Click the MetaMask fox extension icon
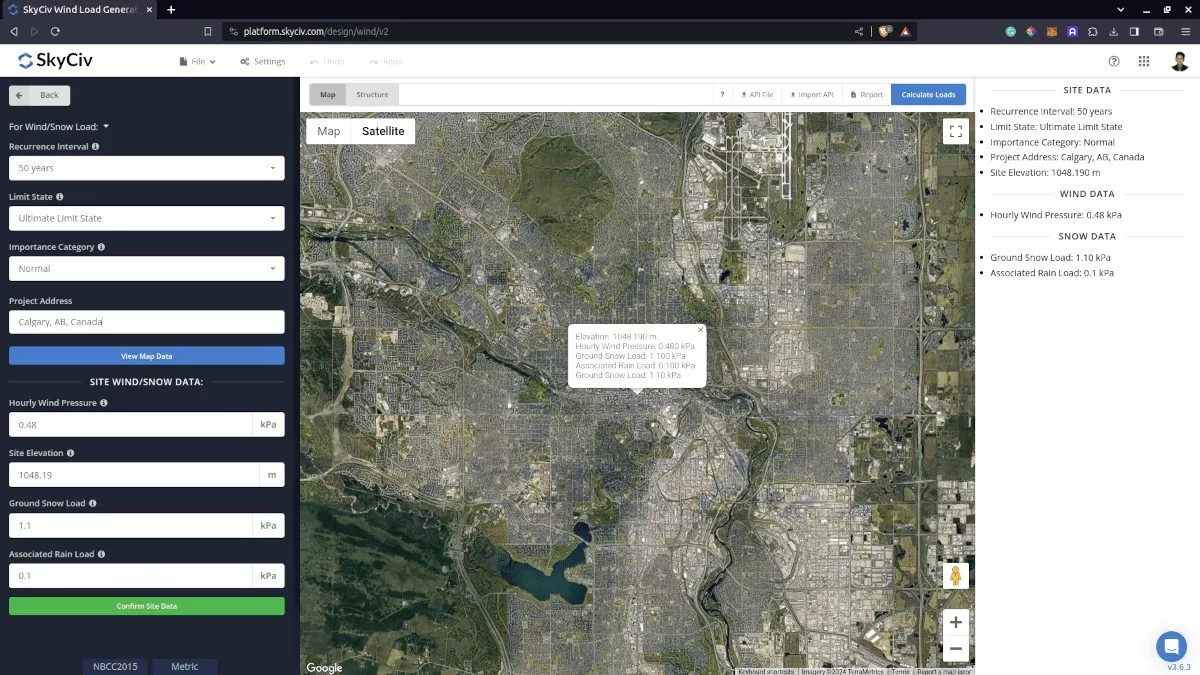 point(1052,31)
